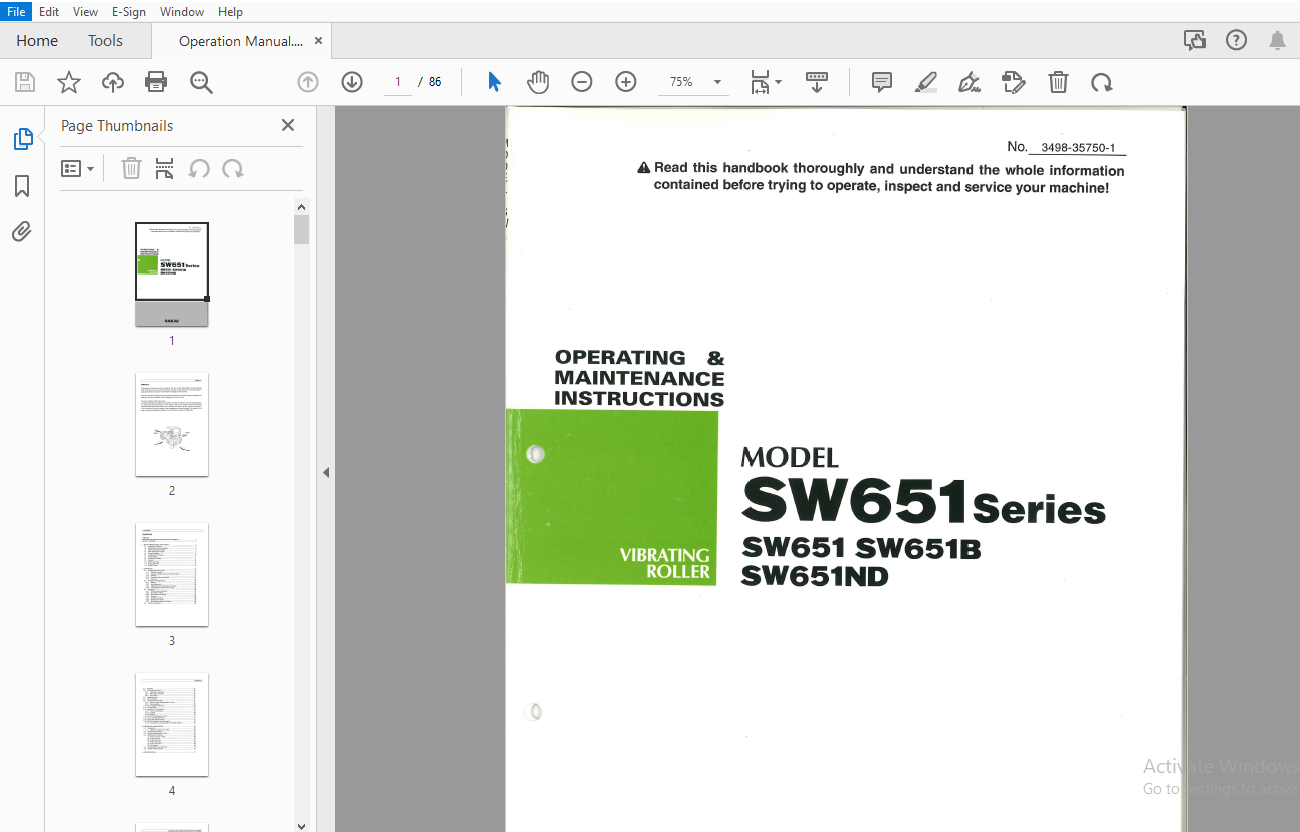1300x832 pixels.
Task: Rotate thumbnail page clockwise
Action: [233, 168]
